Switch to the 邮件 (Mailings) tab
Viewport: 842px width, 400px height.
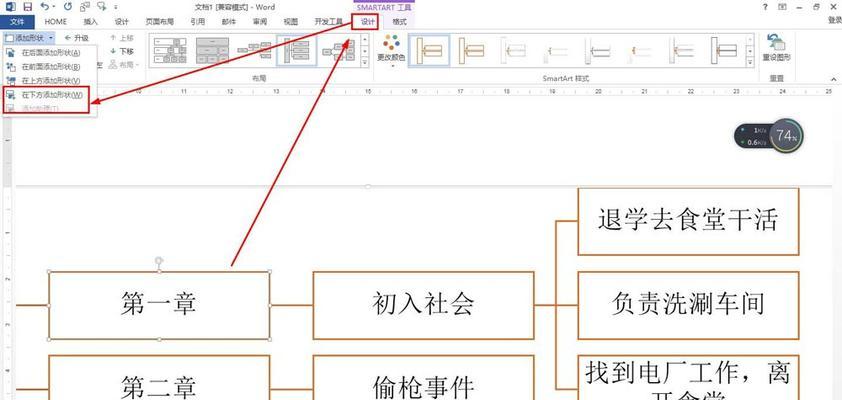point(228,22)
